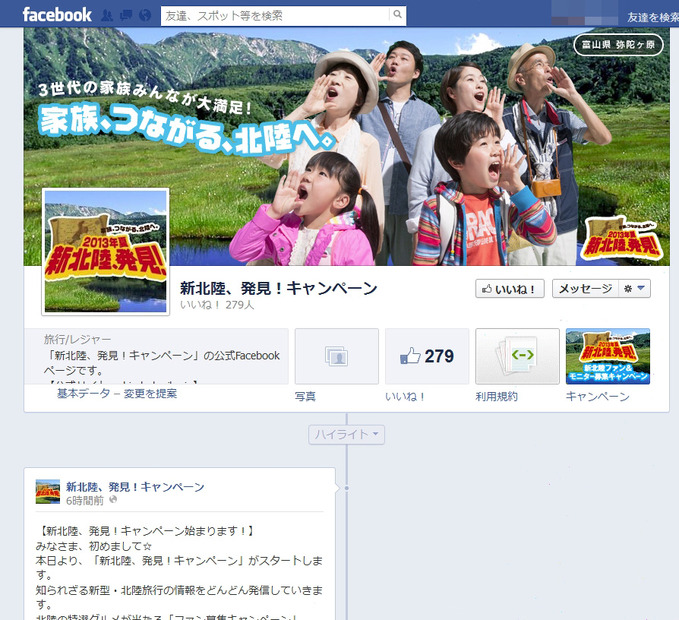Click the 6時間前 timestamp
Screen dimensions: 679x620
[x=85, y=501]
